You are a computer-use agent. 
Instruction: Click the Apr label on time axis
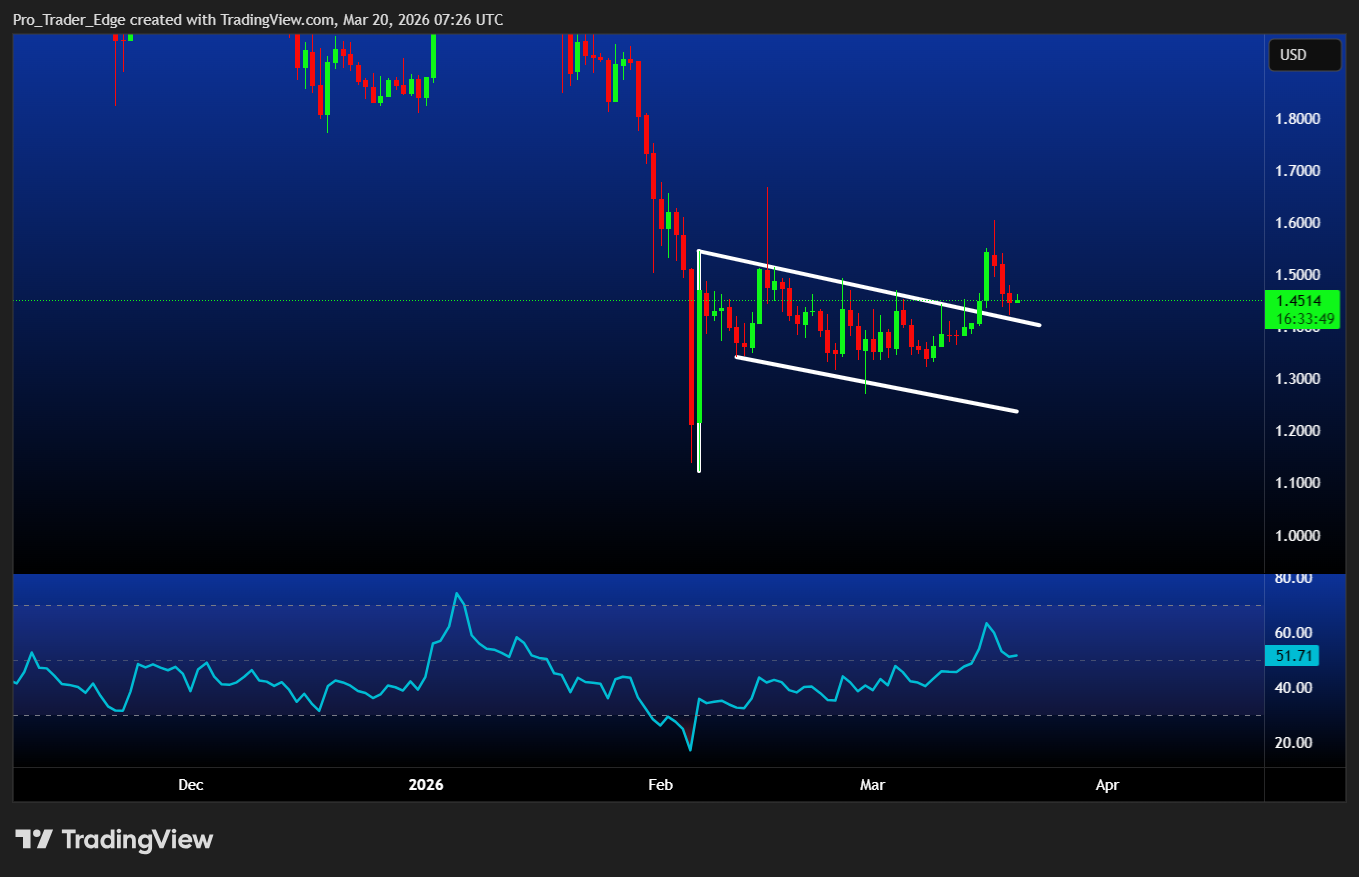1107,785
